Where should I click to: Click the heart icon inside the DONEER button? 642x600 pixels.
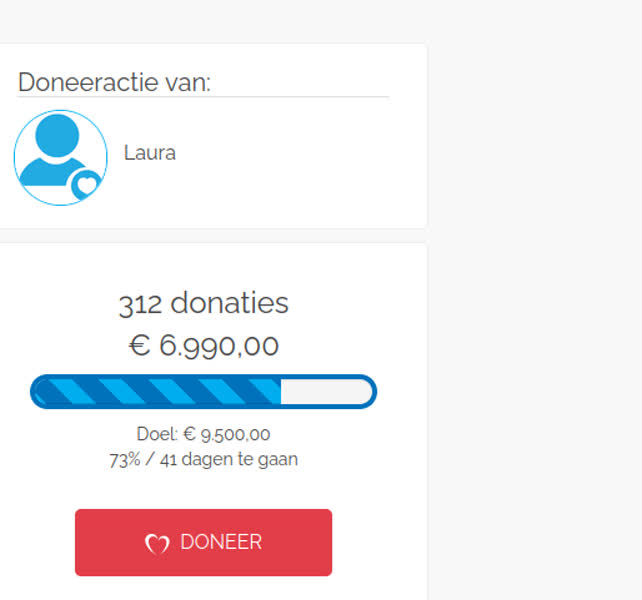(157, 544)
